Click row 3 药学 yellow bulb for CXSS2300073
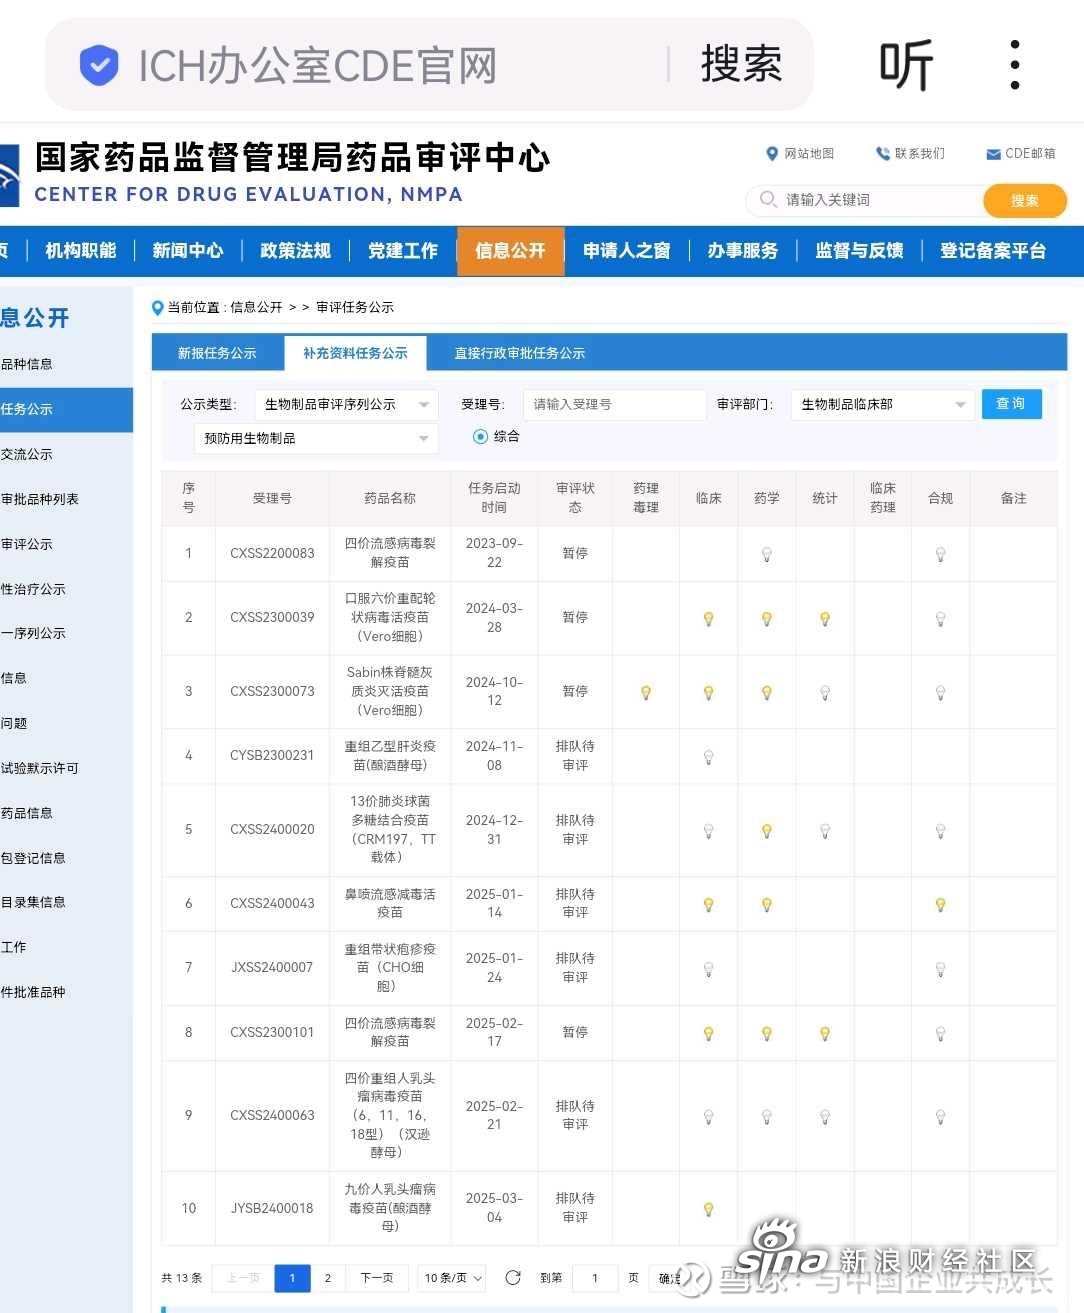 coord(767,692)
